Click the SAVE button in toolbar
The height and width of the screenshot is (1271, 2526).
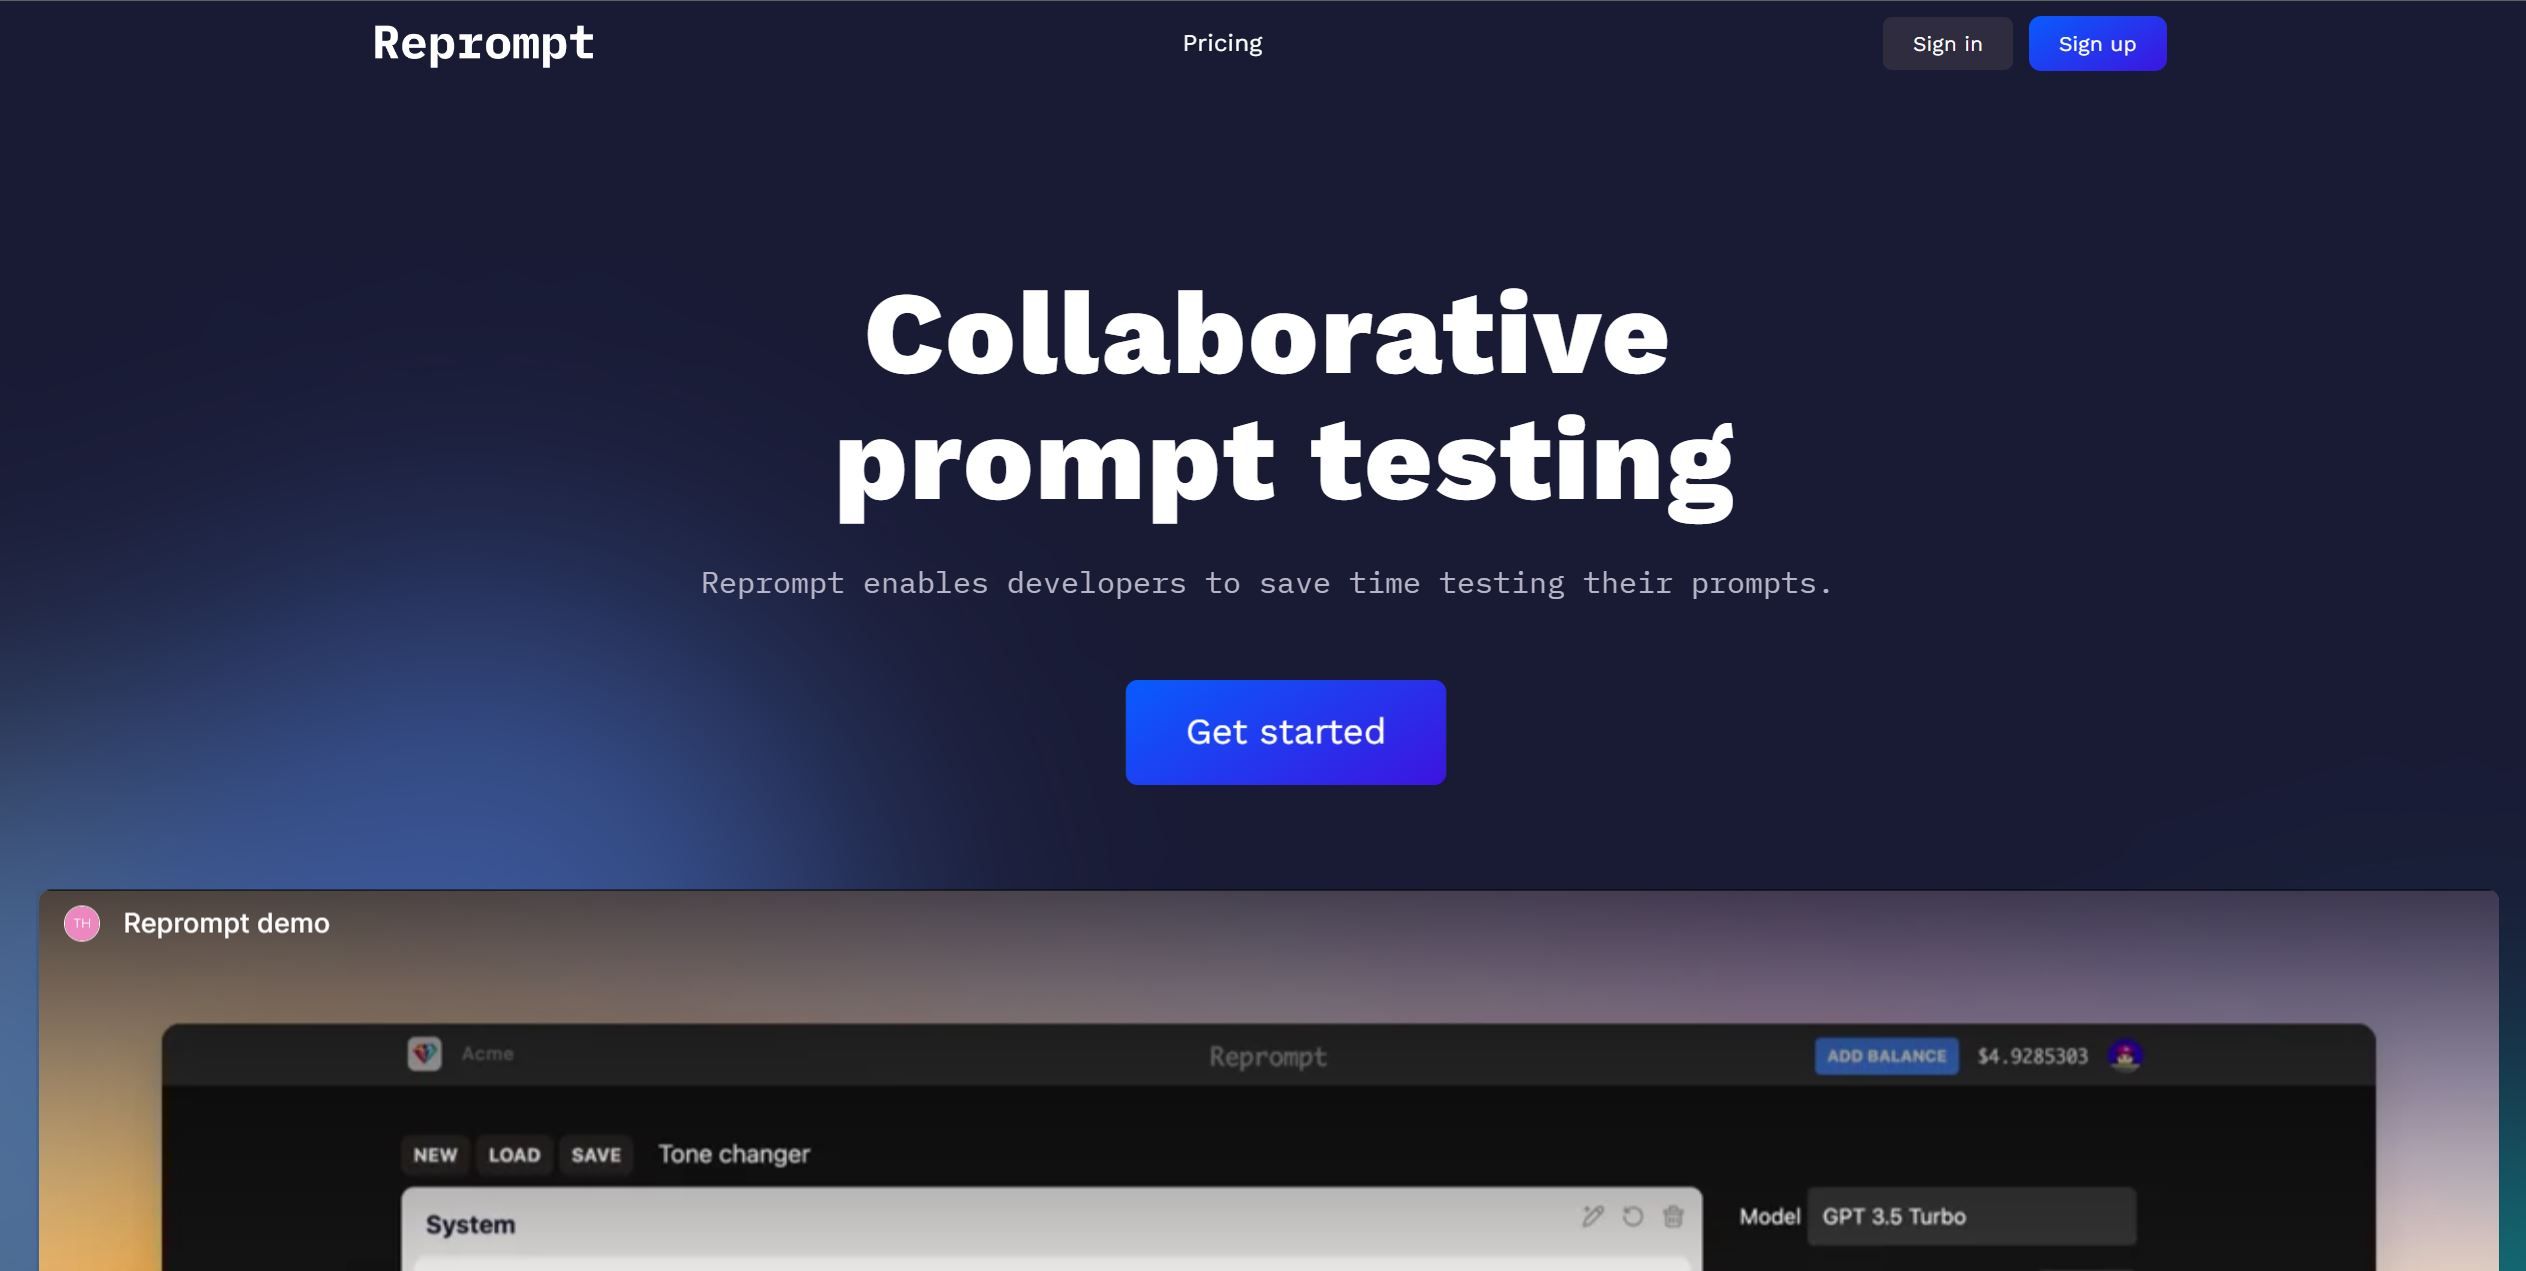(595, 1154)
